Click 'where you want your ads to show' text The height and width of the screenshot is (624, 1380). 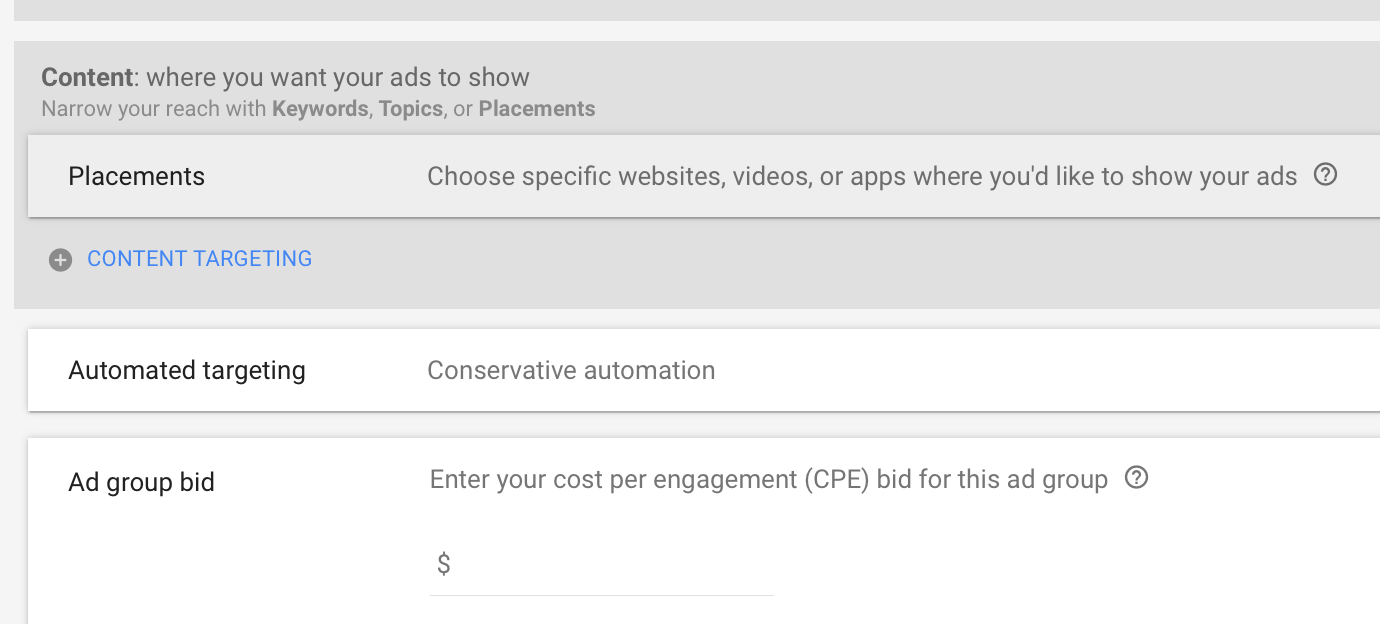pyautogui.click(x=338, y=77)
